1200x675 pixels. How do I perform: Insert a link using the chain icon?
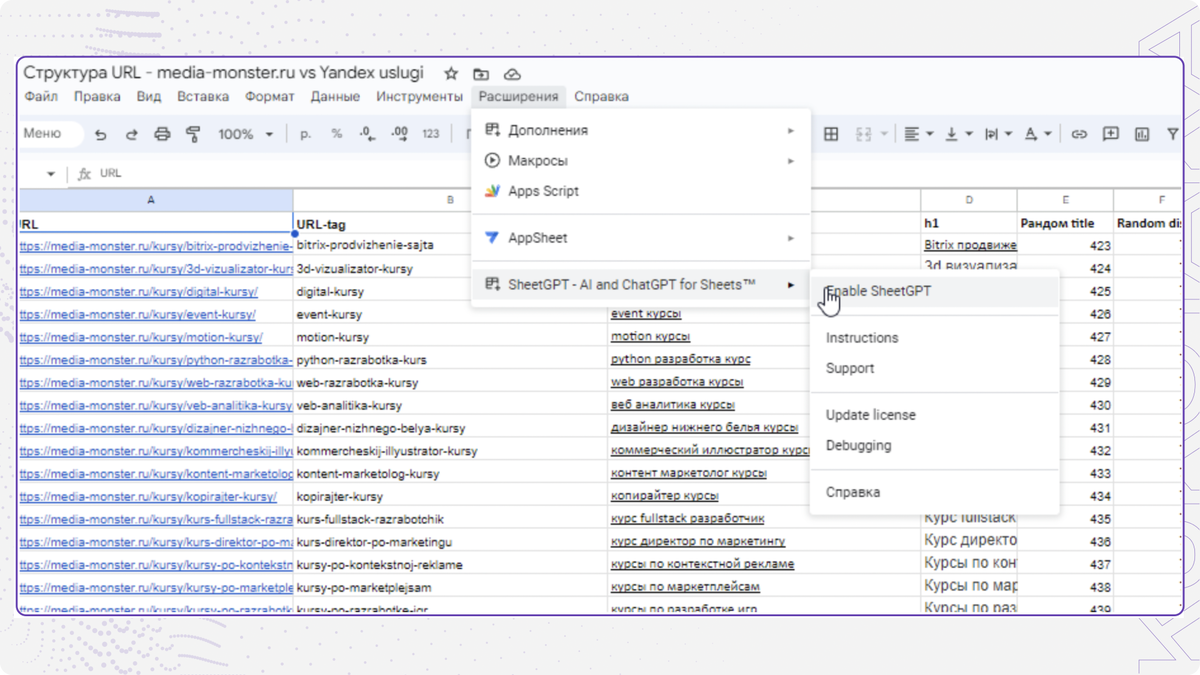(1079, 134)
